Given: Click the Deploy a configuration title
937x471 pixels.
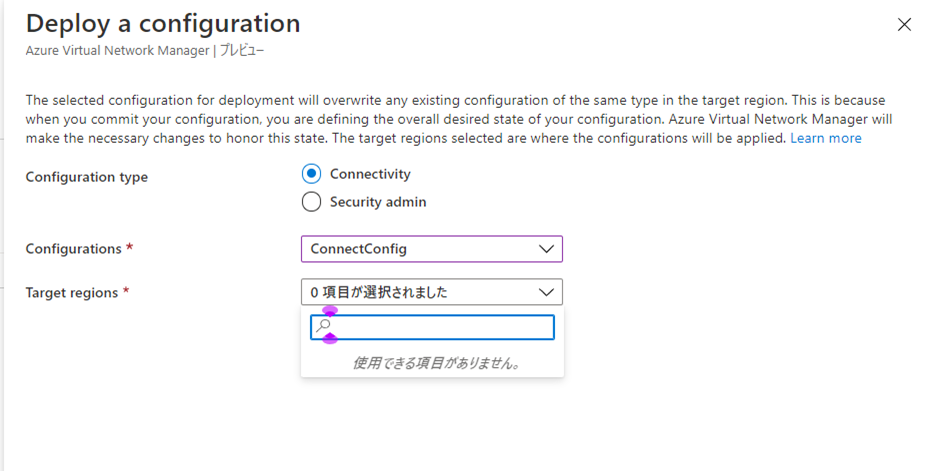Looking at the screenshot, I should [x=163, y=23].
